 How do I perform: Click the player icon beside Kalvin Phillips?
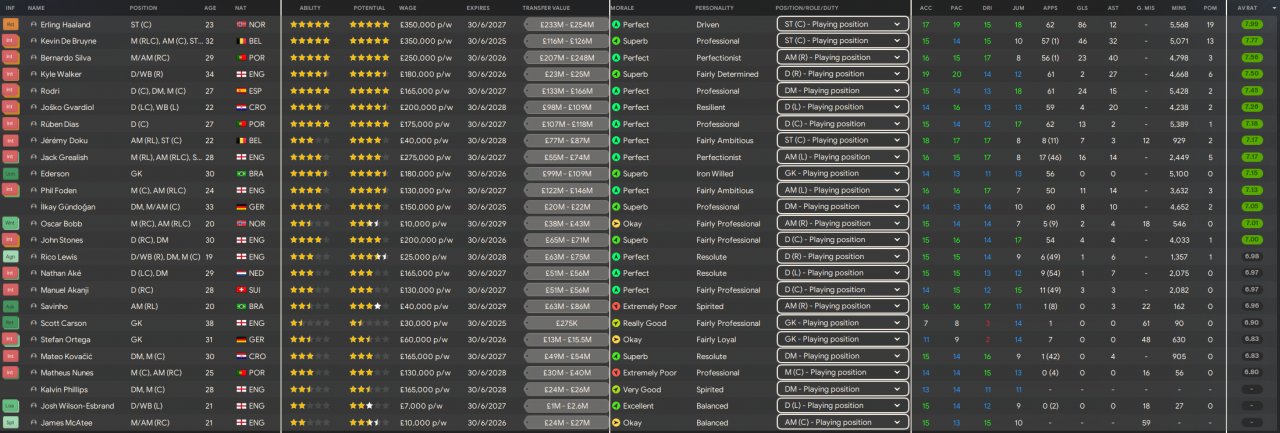34,390
